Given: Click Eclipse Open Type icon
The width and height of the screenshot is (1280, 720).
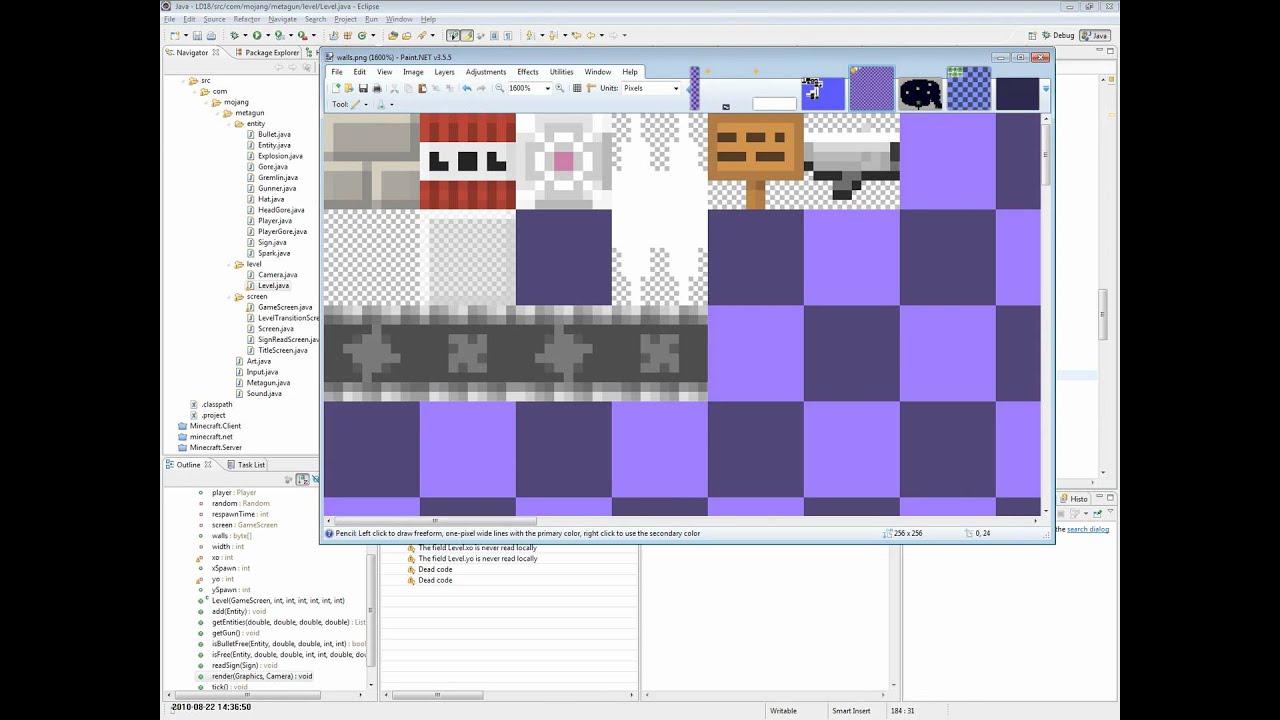Looking at the screenshot, I should pos(392,35).
